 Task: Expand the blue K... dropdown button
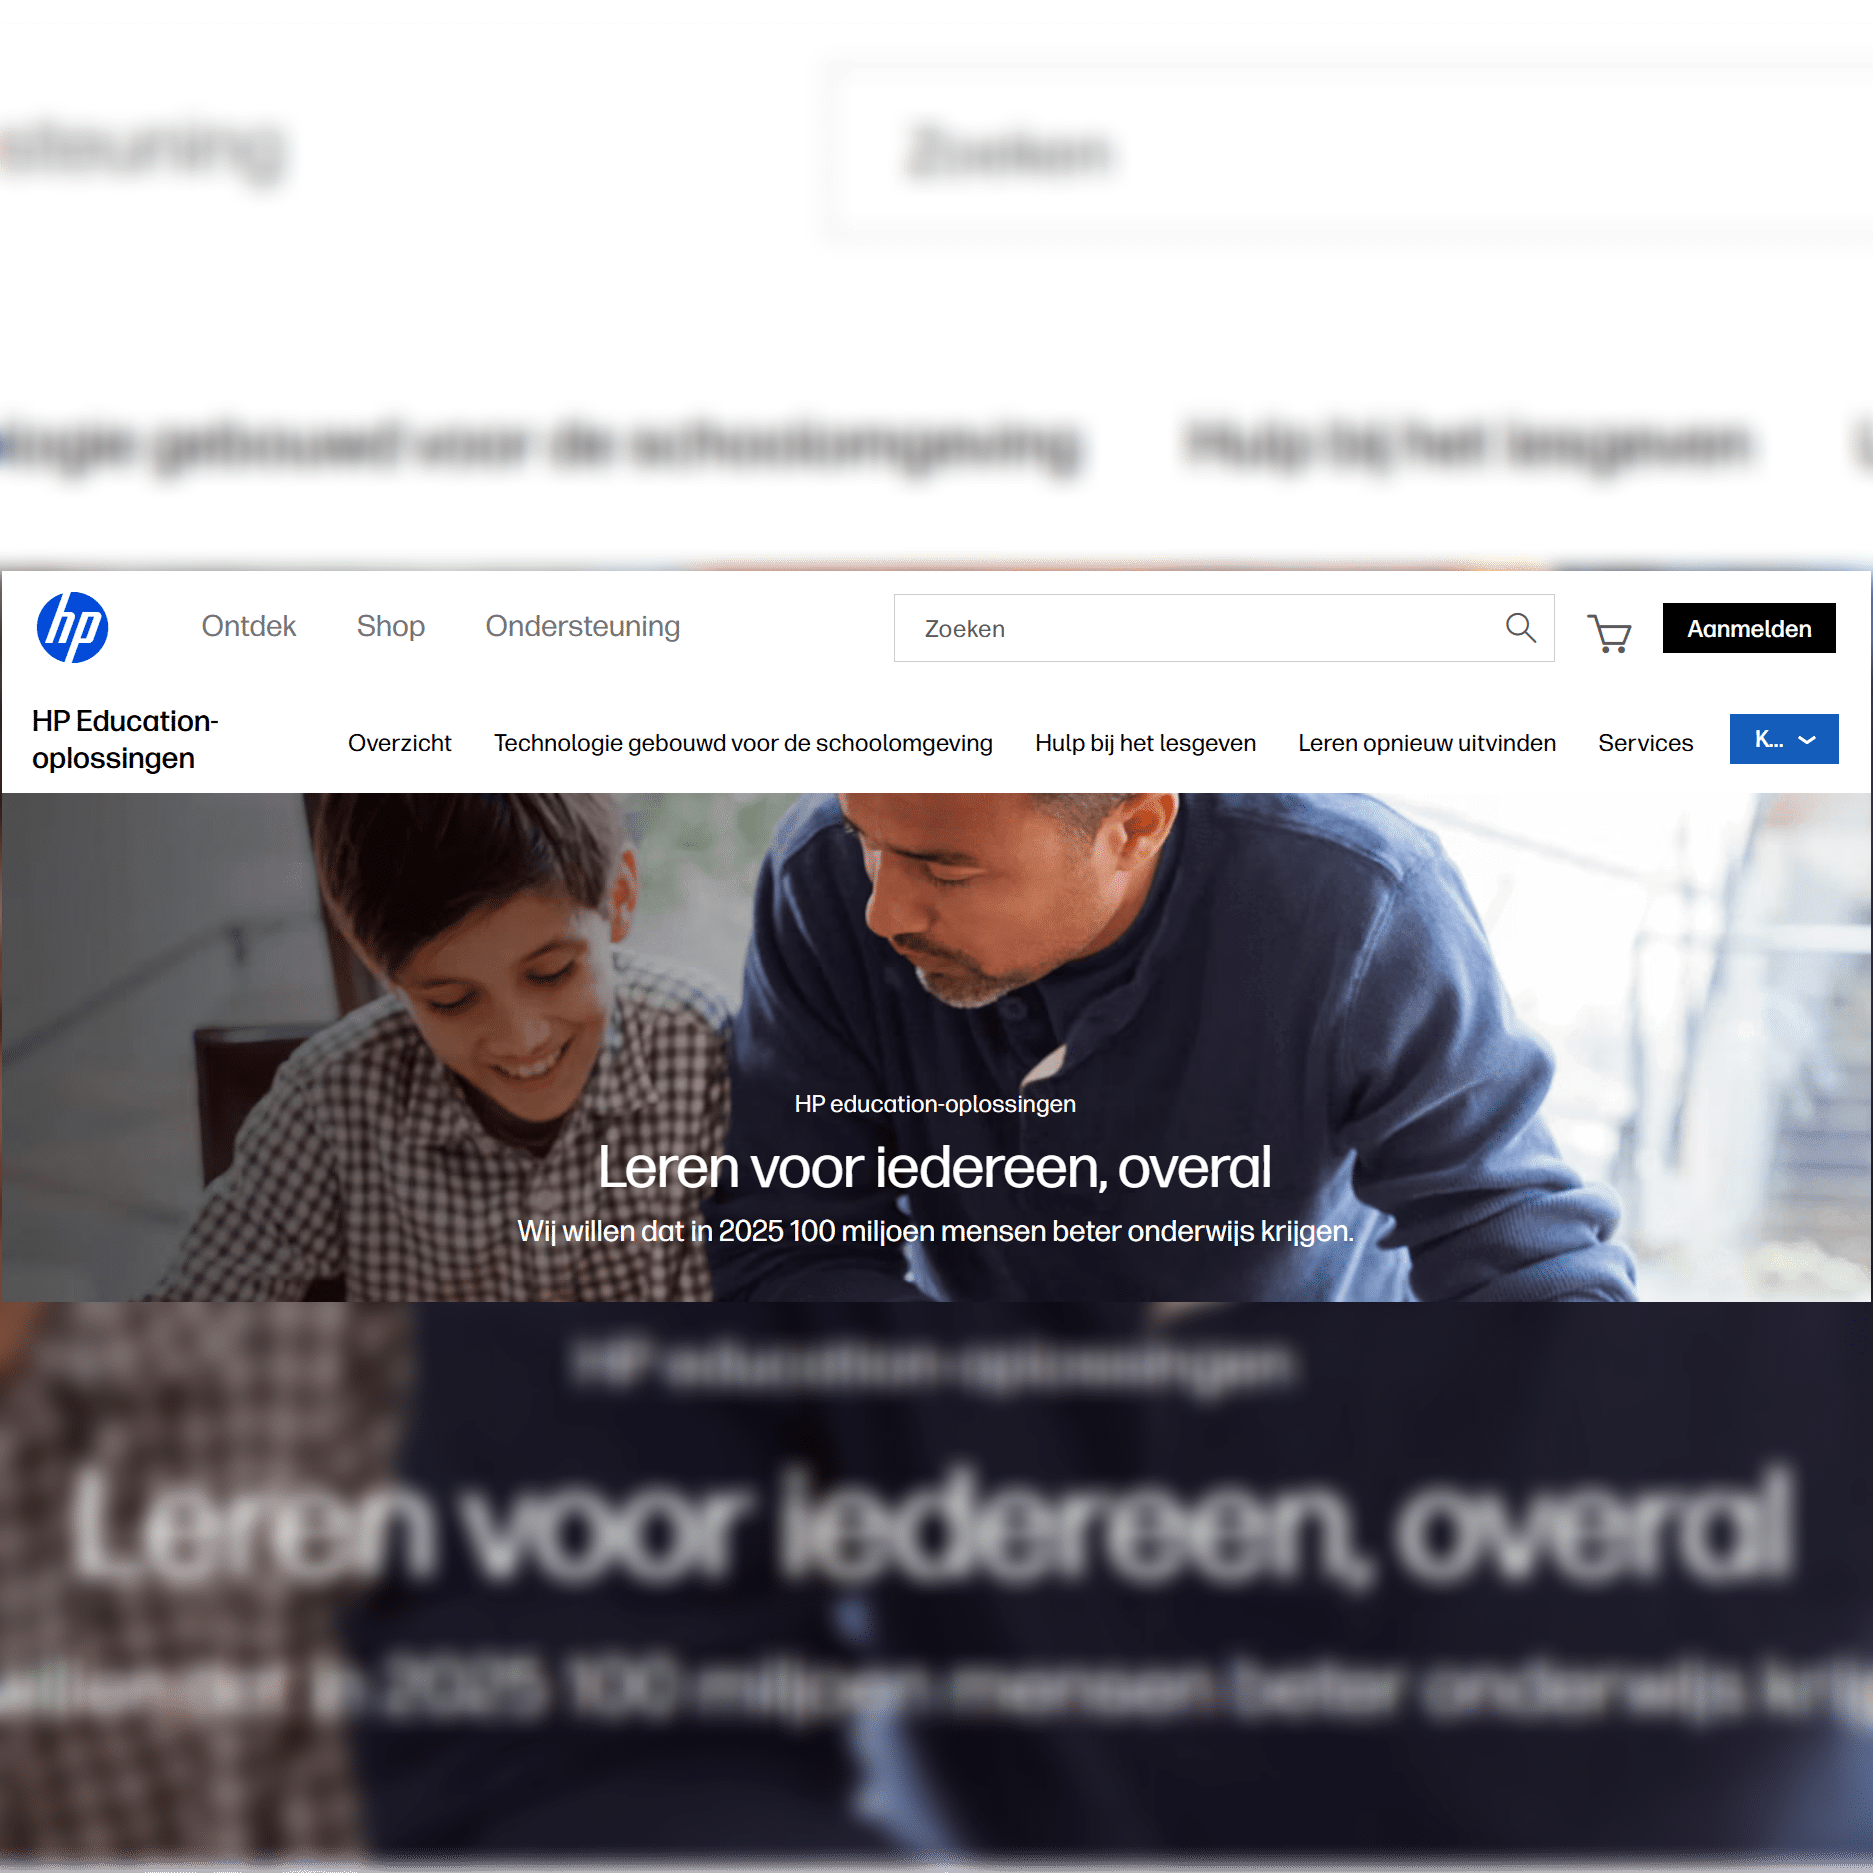(x=1783, y=739)
